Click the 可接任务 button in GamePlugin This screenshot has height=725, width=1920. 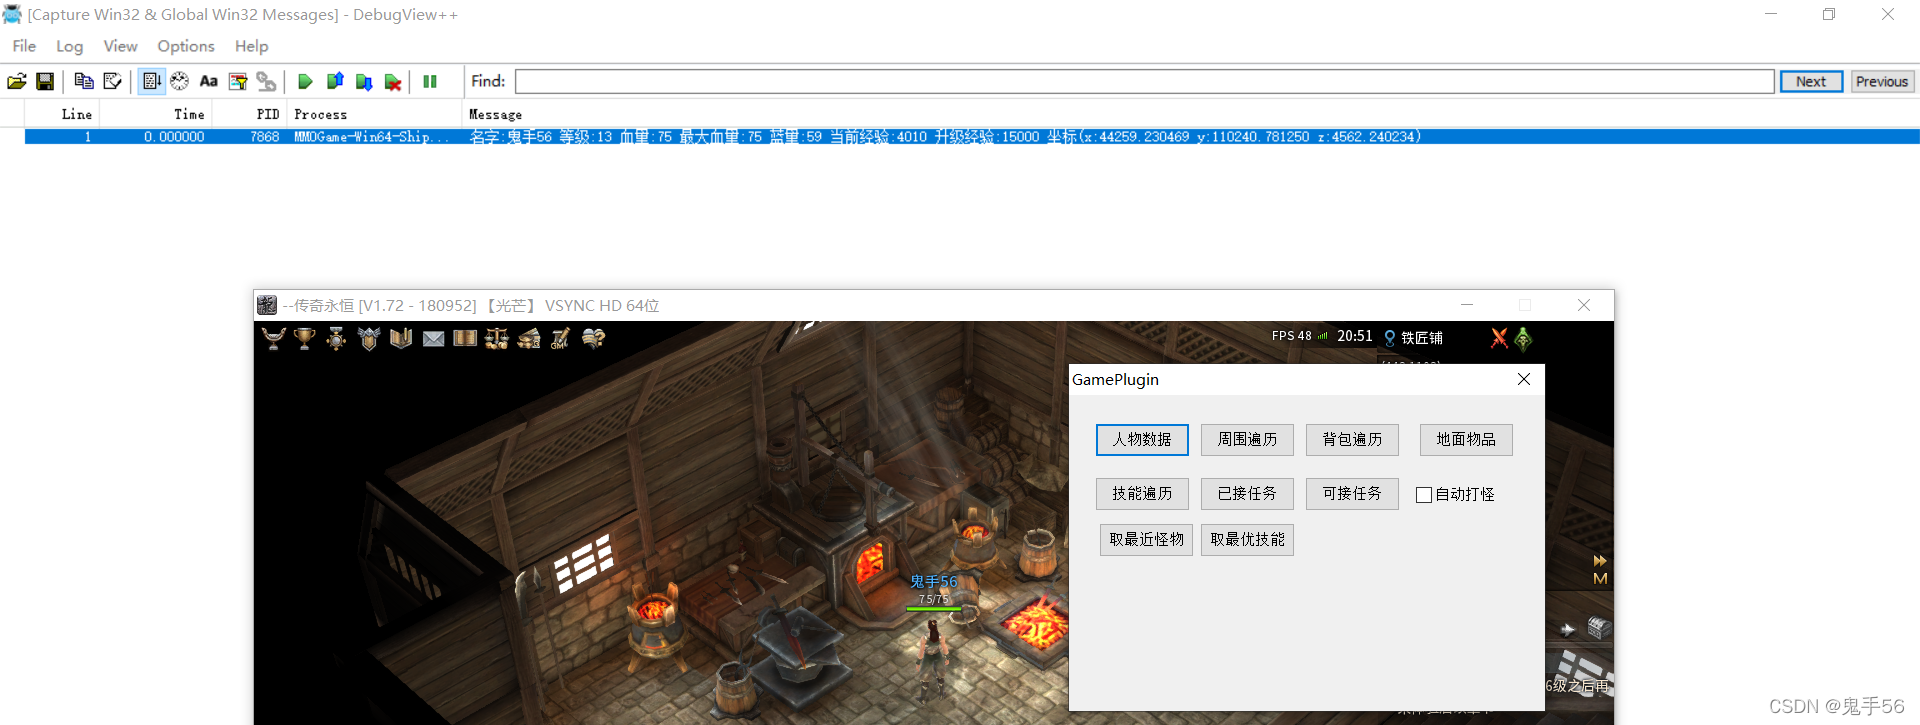(1352, 494)
